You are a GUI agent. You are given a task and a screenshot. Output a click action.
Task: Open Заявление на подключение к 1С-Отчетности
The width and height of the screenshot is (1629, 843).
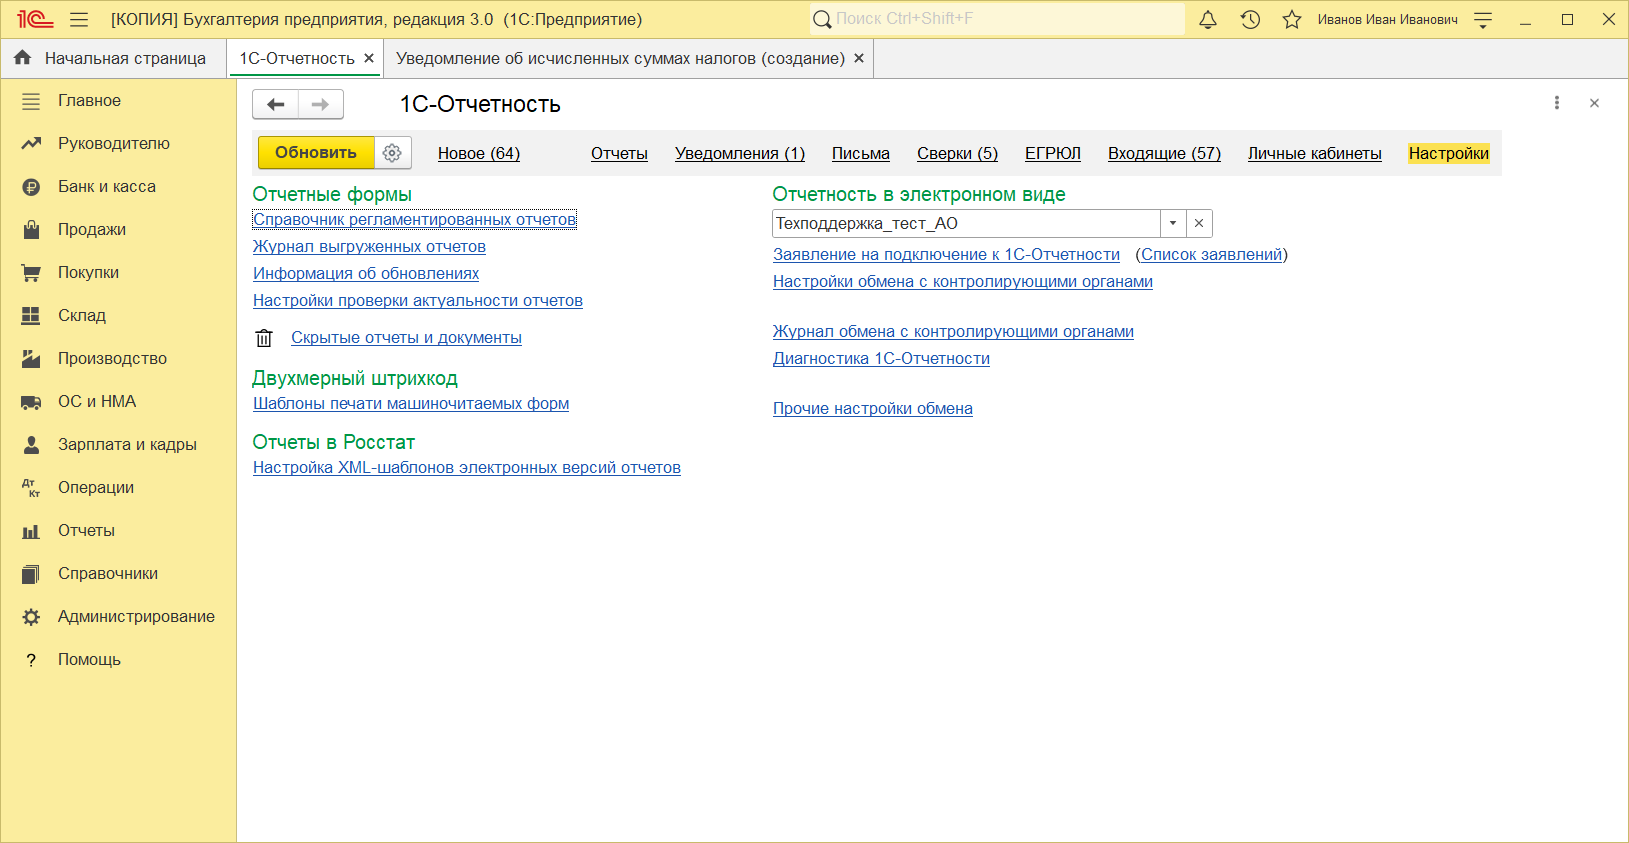tap(946, 255)
